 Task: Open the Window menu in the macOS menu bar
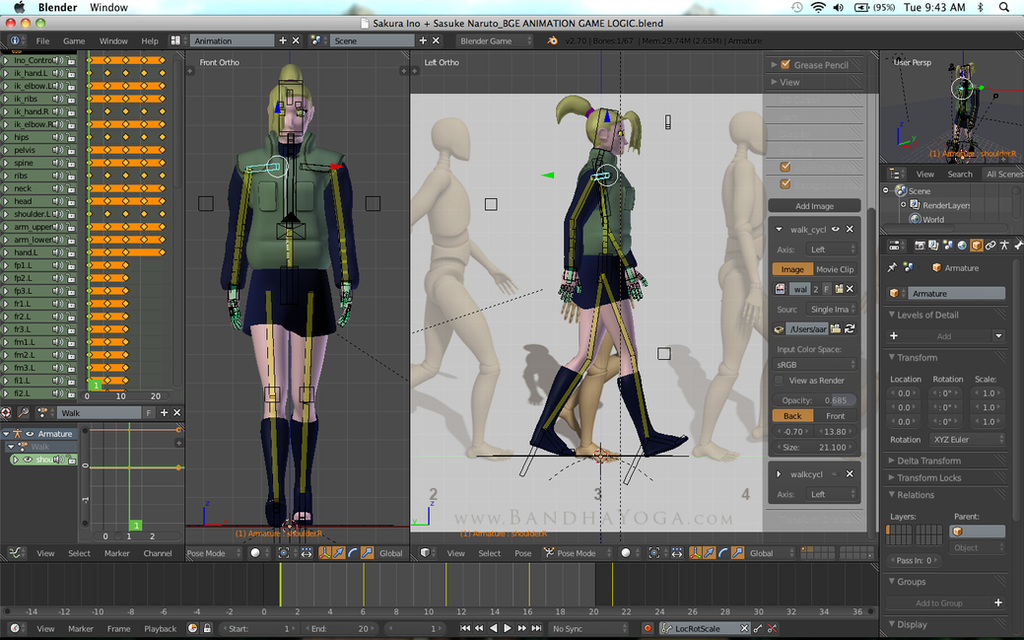tap(108, 7)
